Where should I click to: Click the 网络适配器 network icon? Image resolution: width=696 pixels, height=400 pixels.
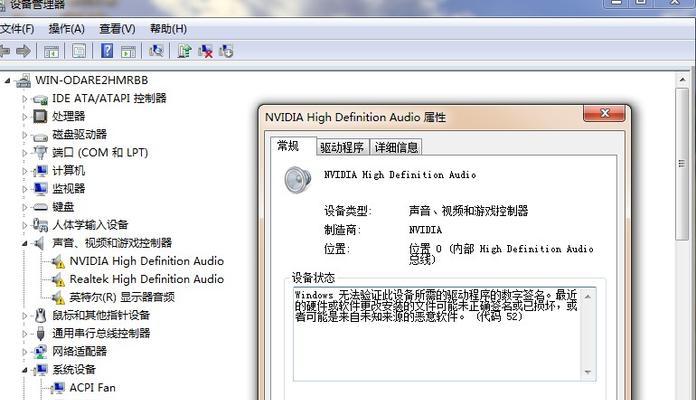pos(40,352)
